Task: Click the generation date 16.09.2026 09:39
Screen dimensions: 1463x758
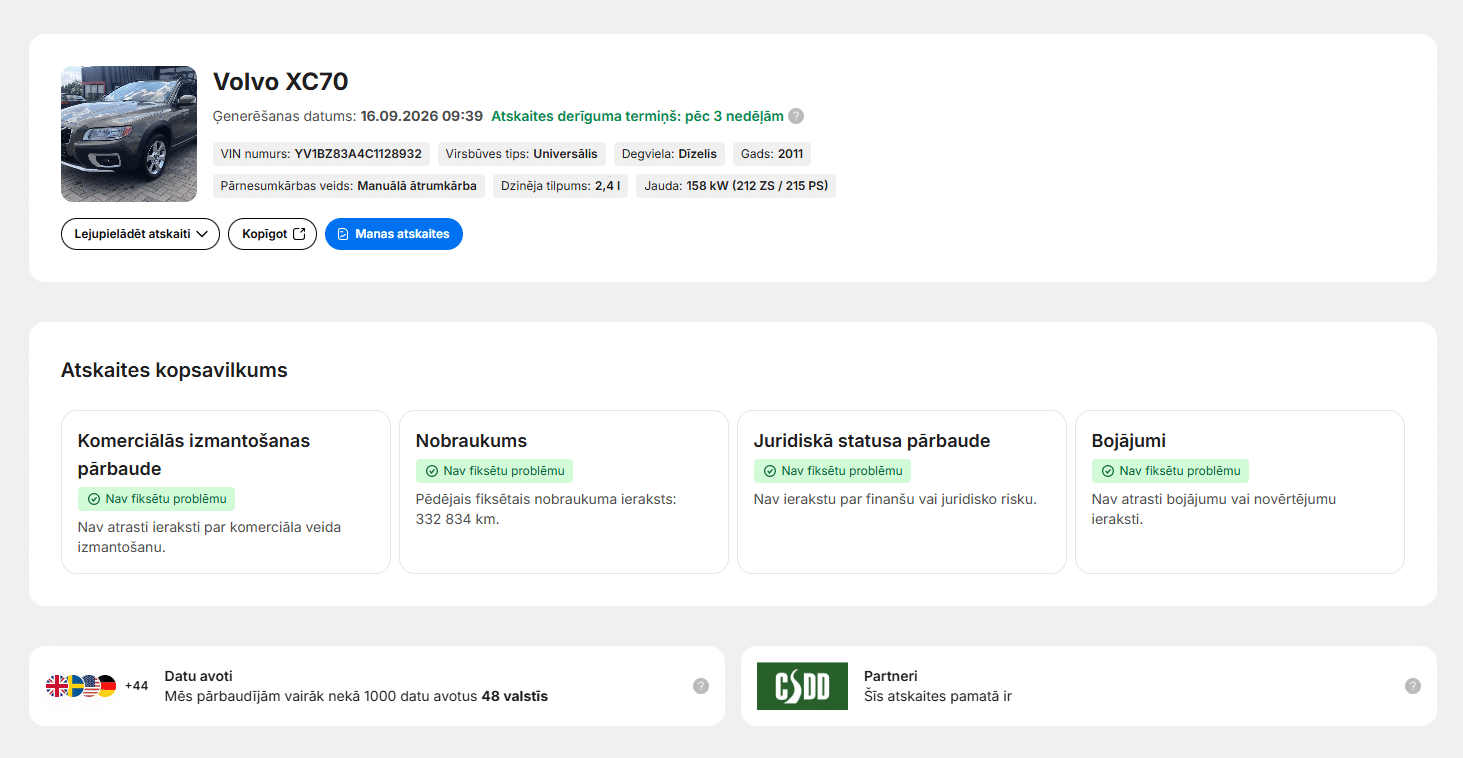Action: (422, 116)
